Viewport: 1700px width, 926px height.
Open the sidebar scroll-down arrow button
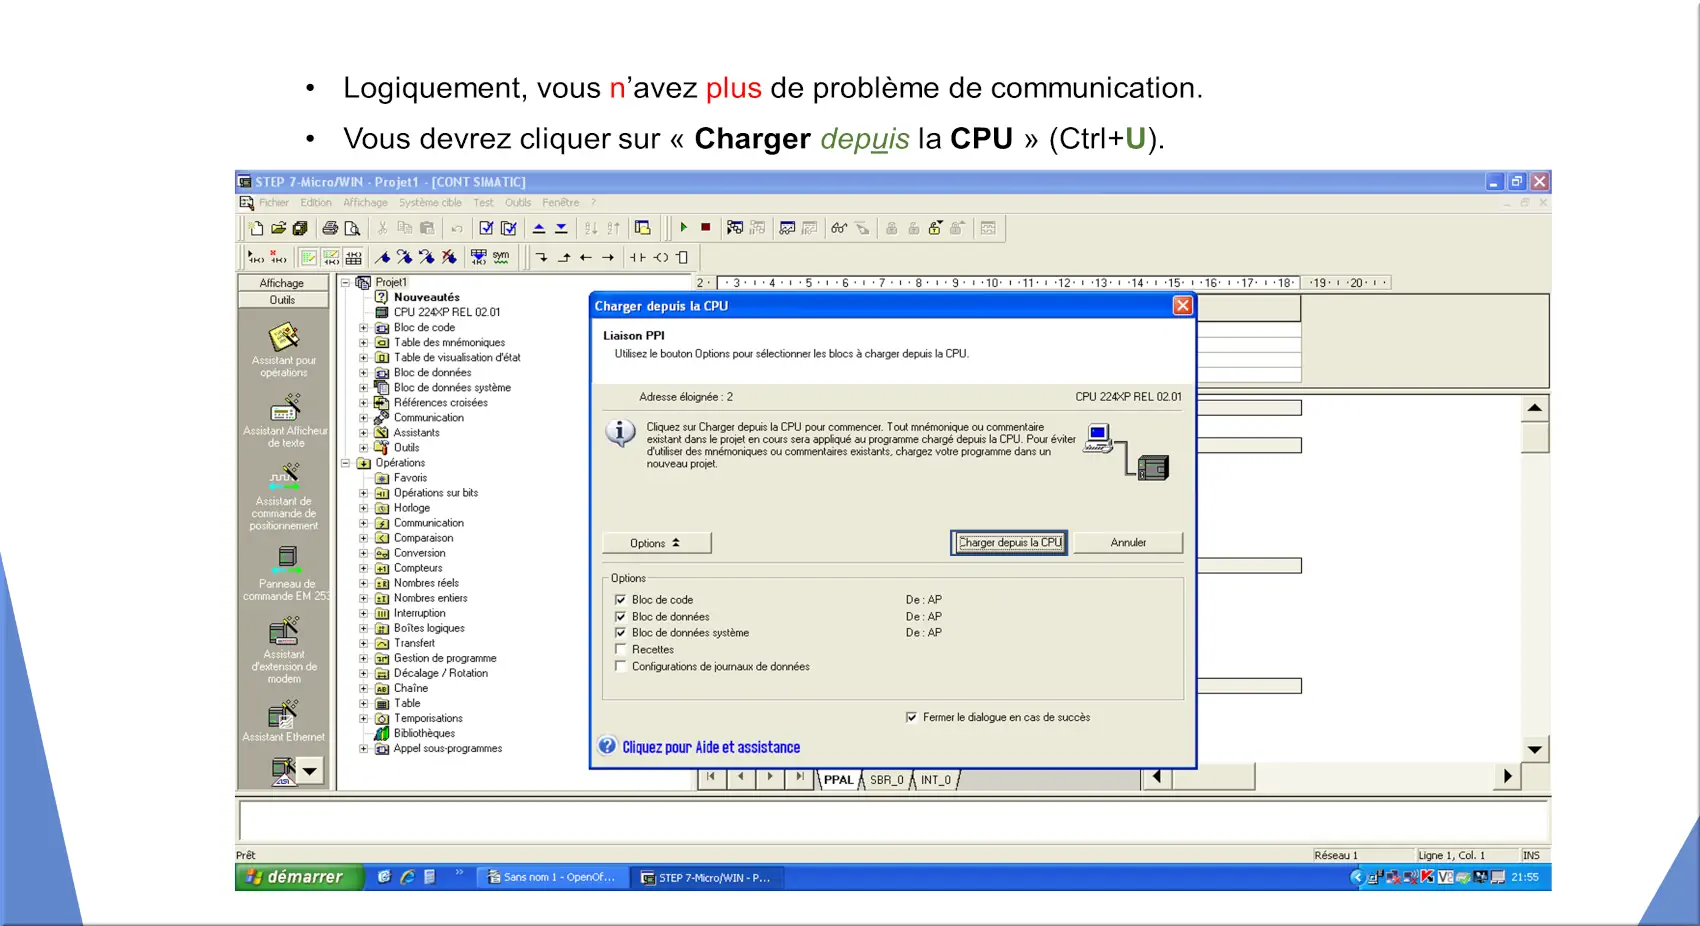tap(310, 771)
